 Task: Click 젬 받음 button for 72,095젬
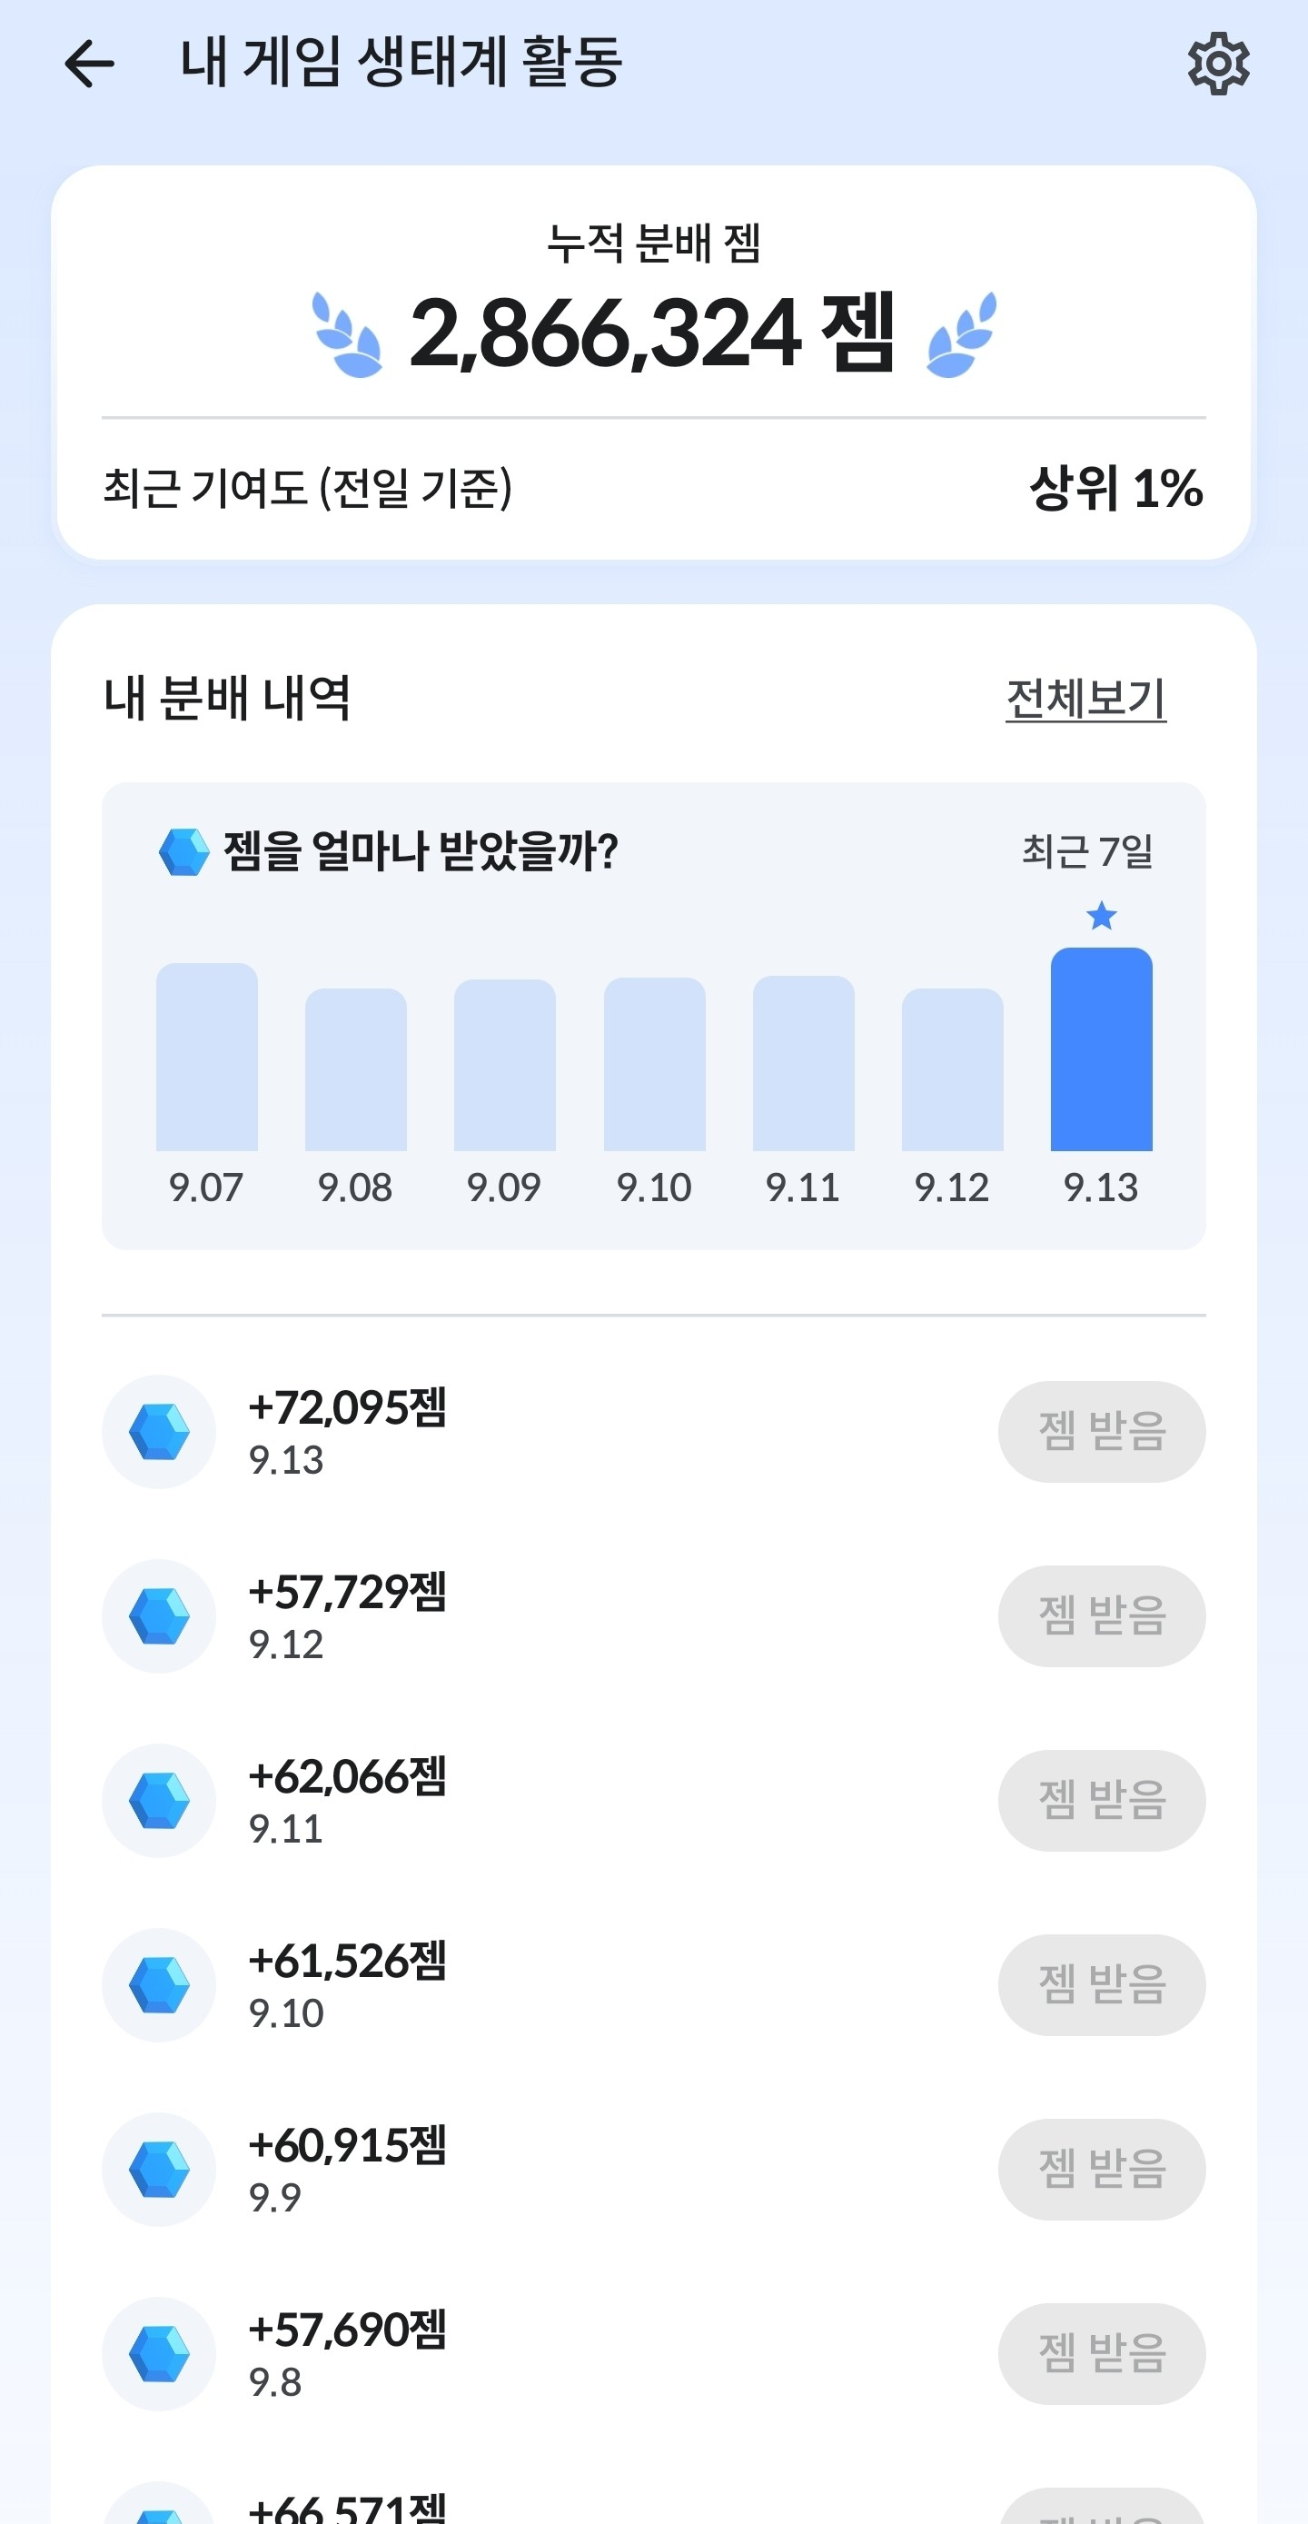[1102, 1432]
